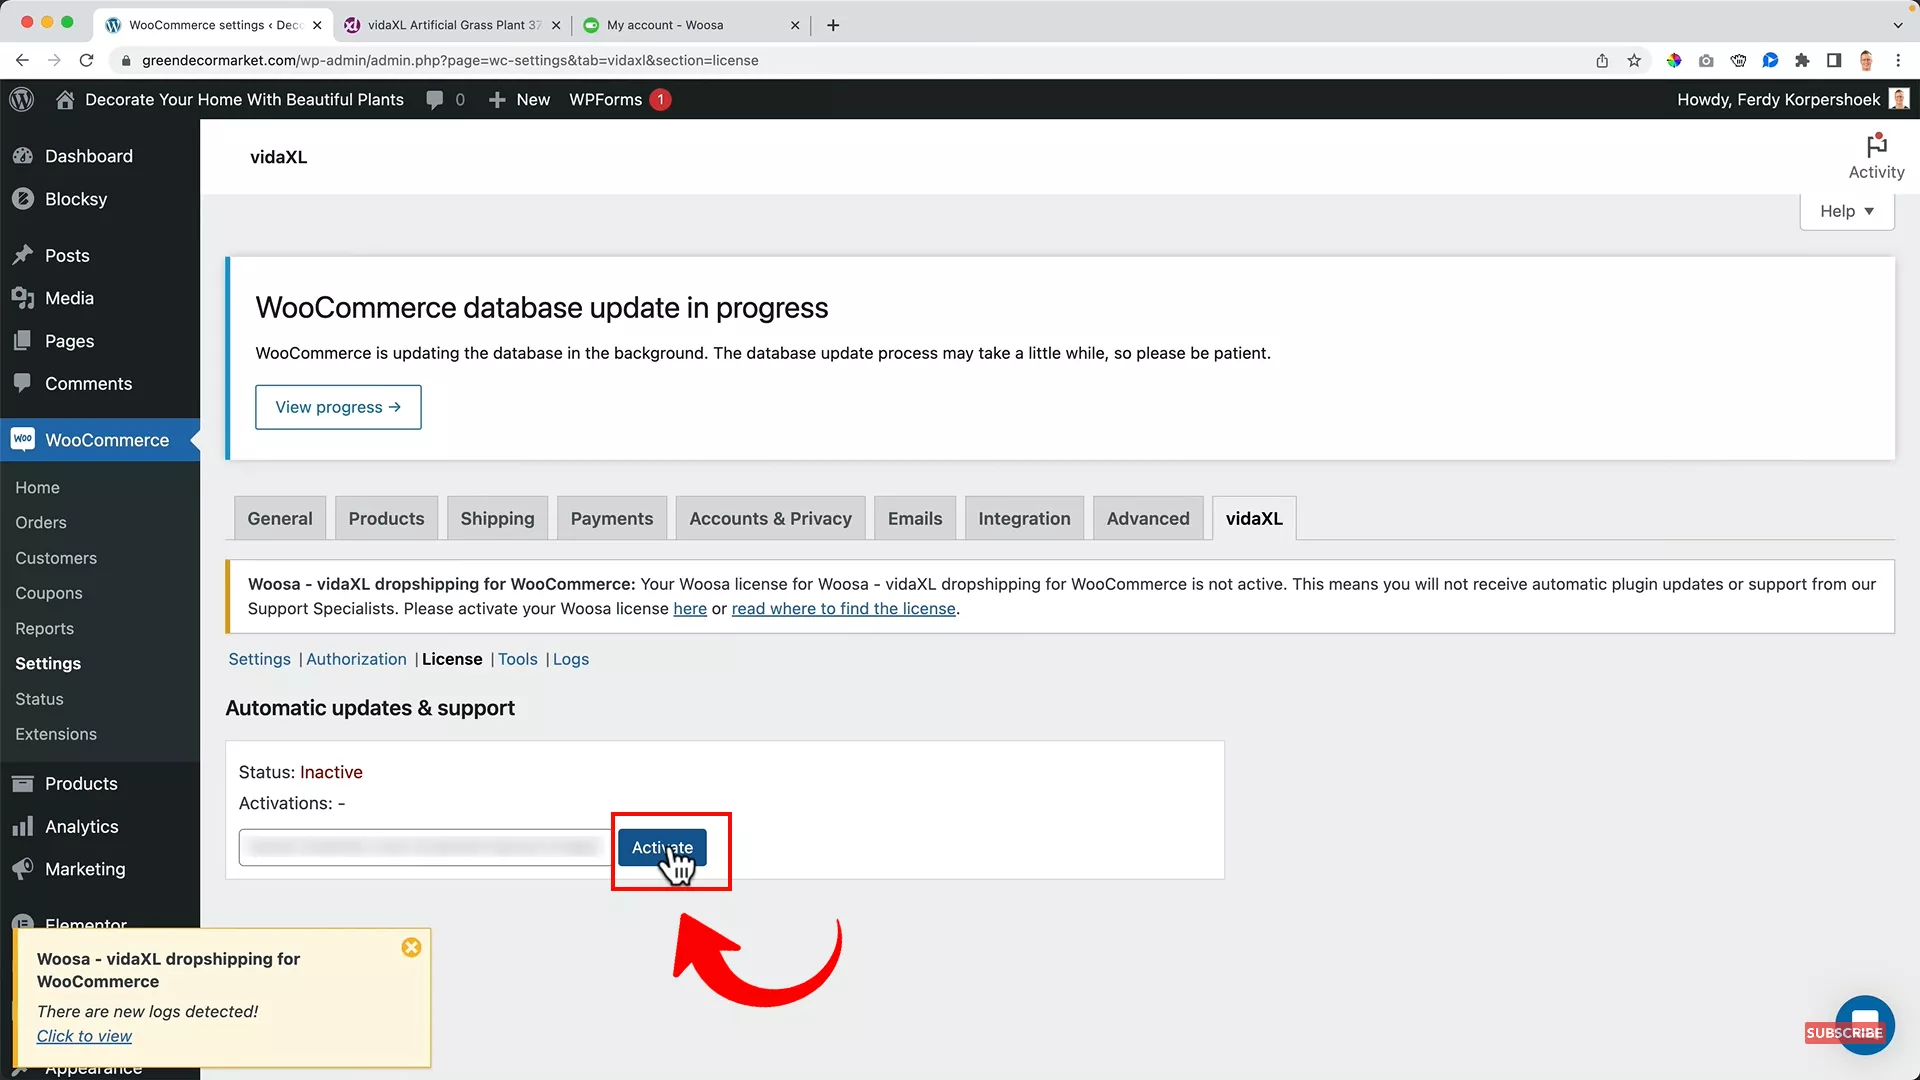Viewport: 1920px width, 1080px height.
Task: Select the Posts pushpin icon
Action: pyautogui.click(x=23, y=255)
